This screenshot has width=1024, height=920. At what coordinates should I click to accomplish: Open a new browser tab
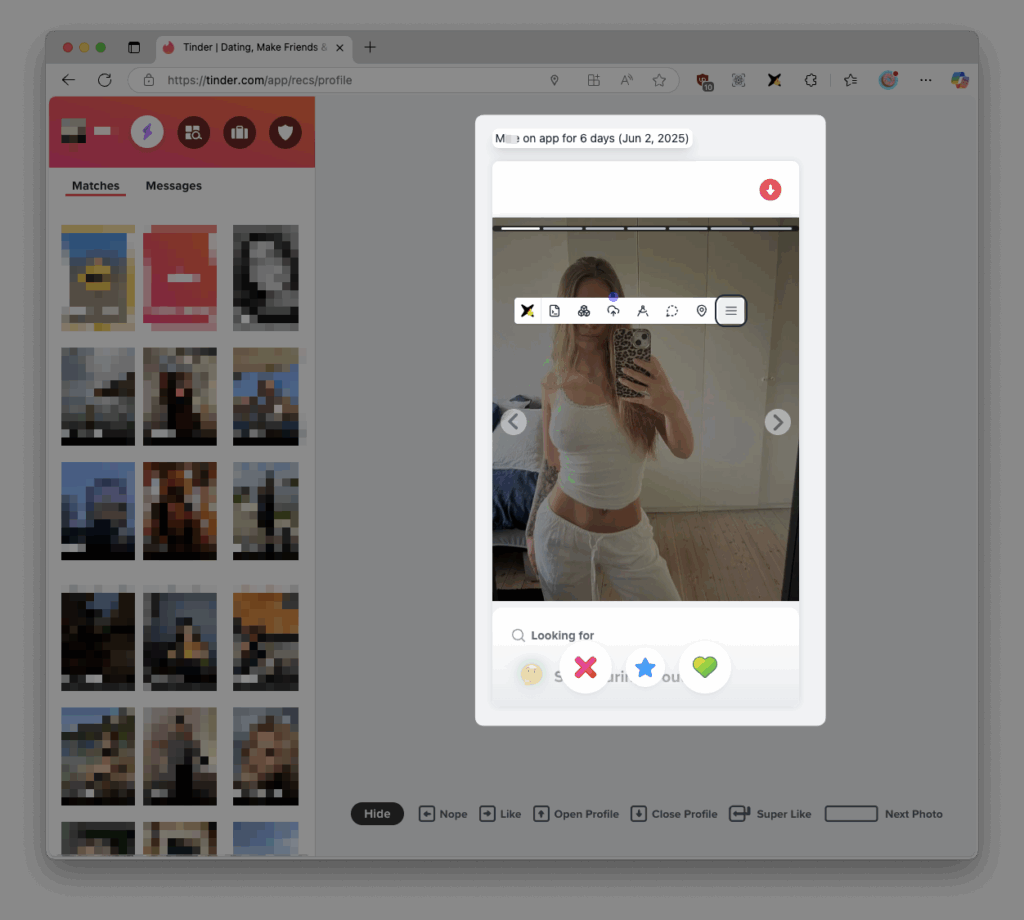370,47
